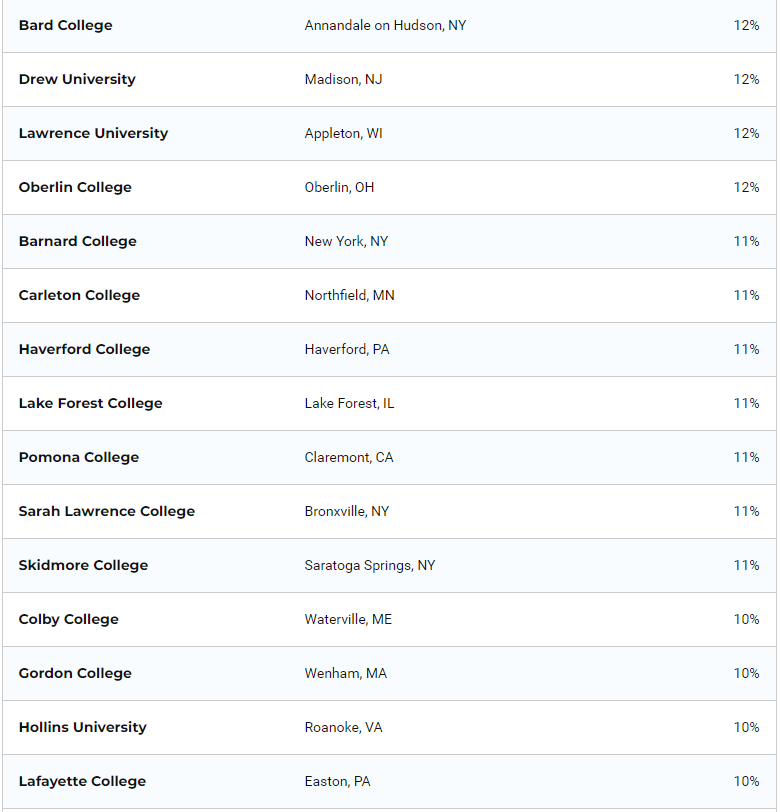Open Carleton College page
Screen dimensions: 780x812
click(x=79, y=295)
